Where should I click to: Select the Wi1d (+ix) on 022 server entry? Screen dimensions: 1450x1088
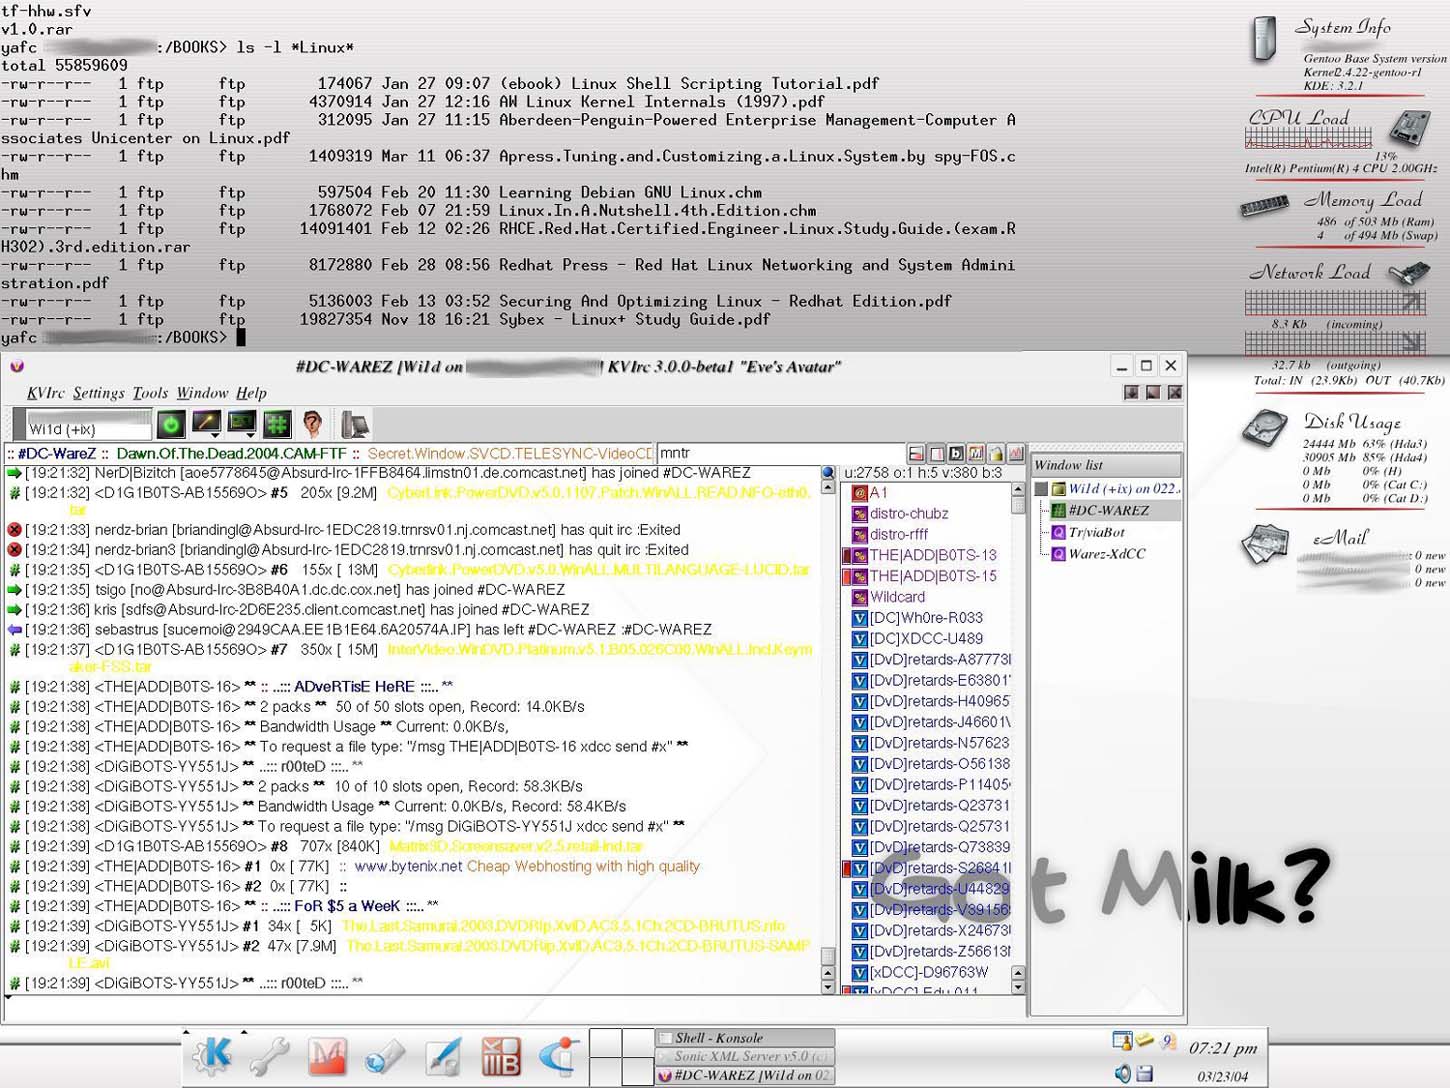tap(1114, 489)
